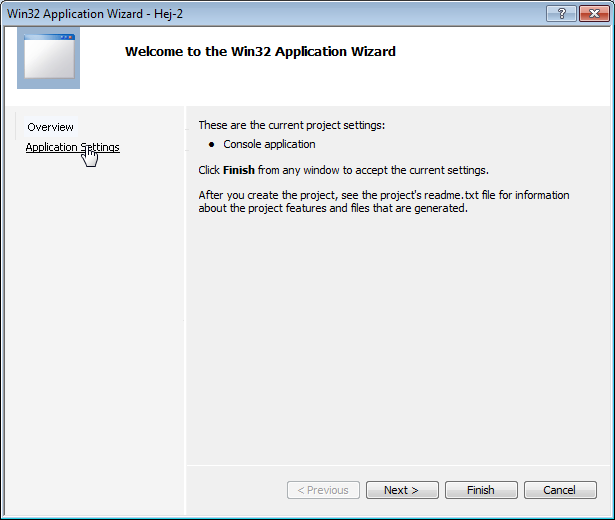Cancel the Win32 Application Wizard
Screen dimensions: 615x520
[560, 490]
